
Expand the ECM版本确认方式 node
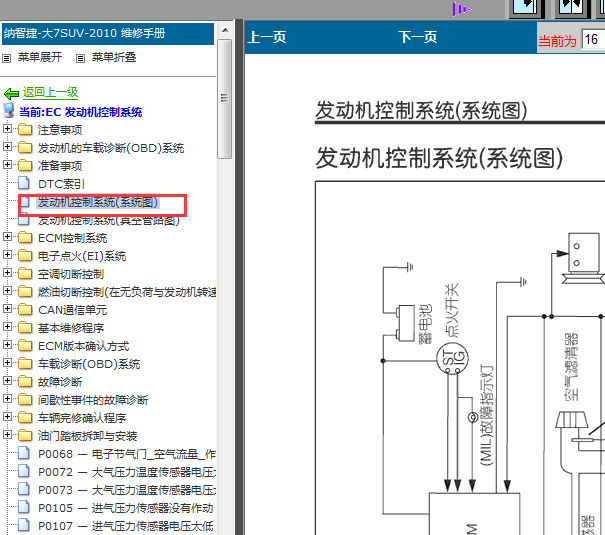pos(7,344)
